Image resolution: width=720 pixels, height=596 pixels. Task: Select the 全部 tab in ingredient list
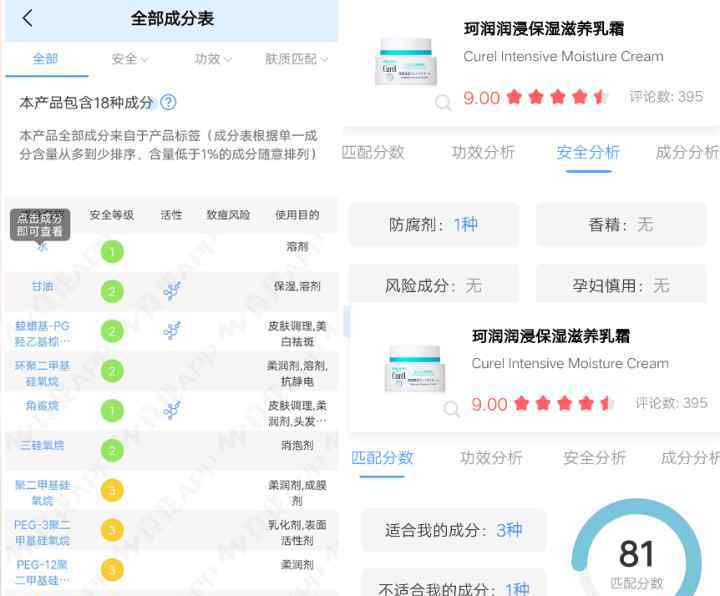pyautogui.click(x=45, y=59)
